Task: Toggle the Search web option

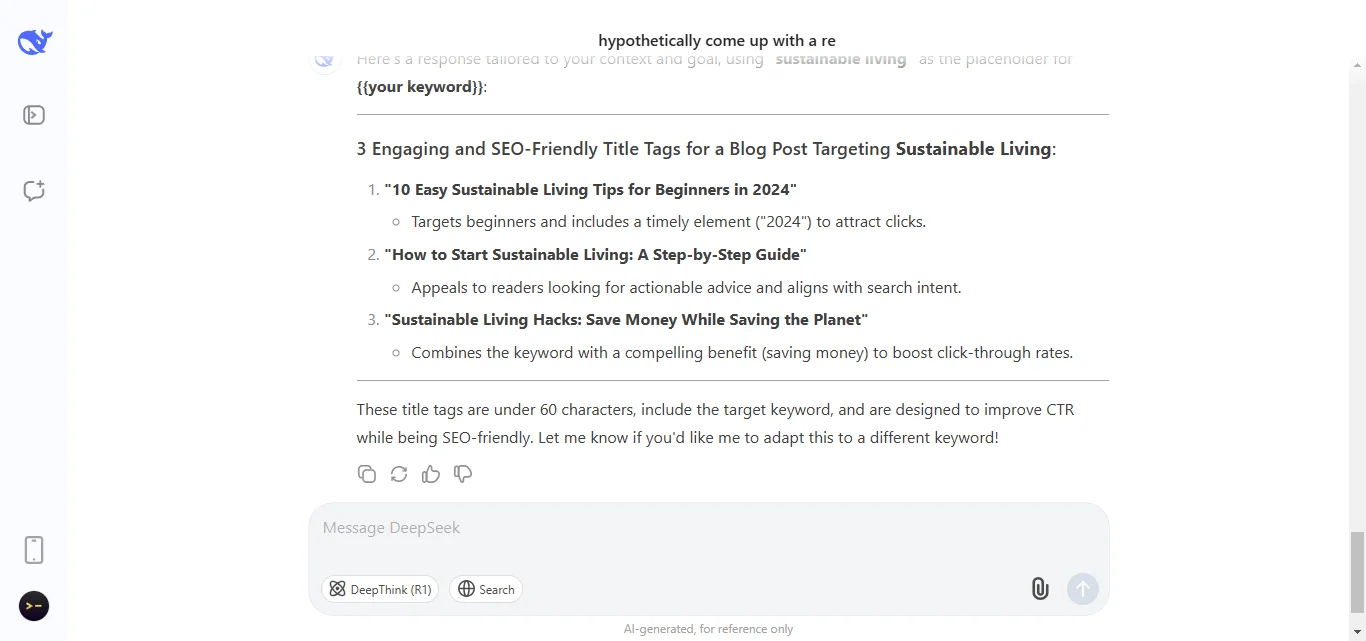Action: [486, 589]
